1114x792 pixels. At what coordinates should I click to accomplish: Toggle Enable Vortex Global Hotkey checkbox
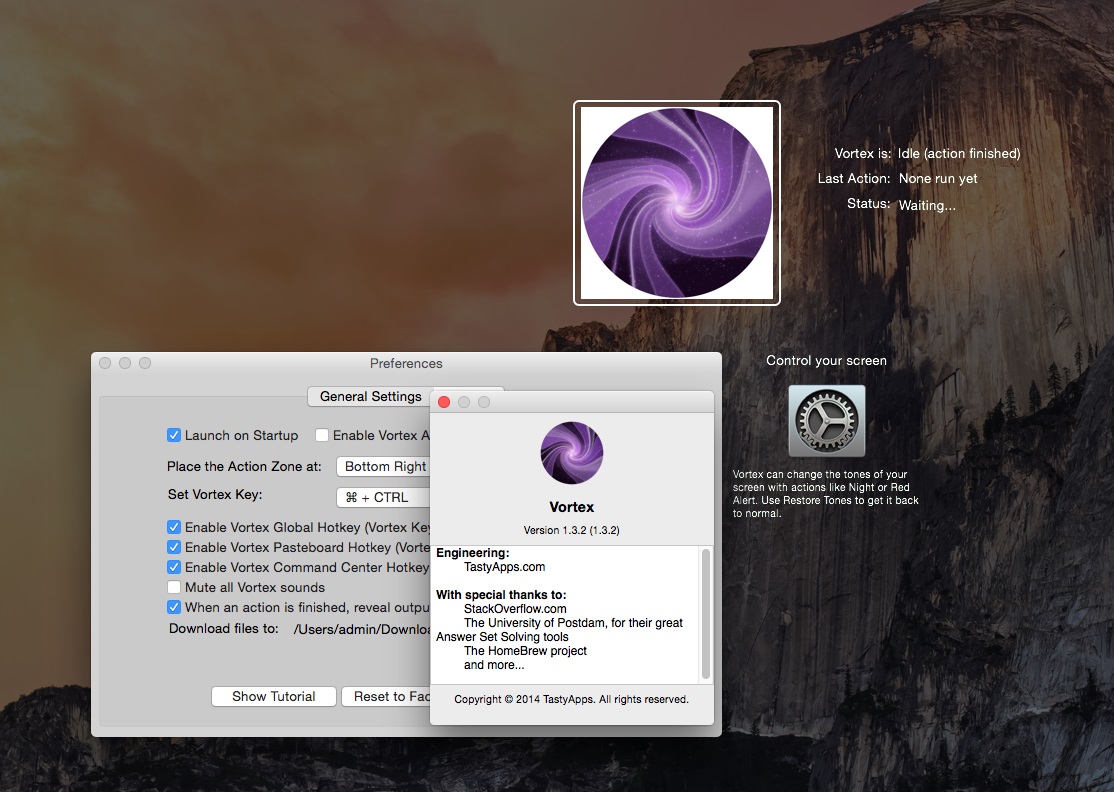click(x=173, y=527)
